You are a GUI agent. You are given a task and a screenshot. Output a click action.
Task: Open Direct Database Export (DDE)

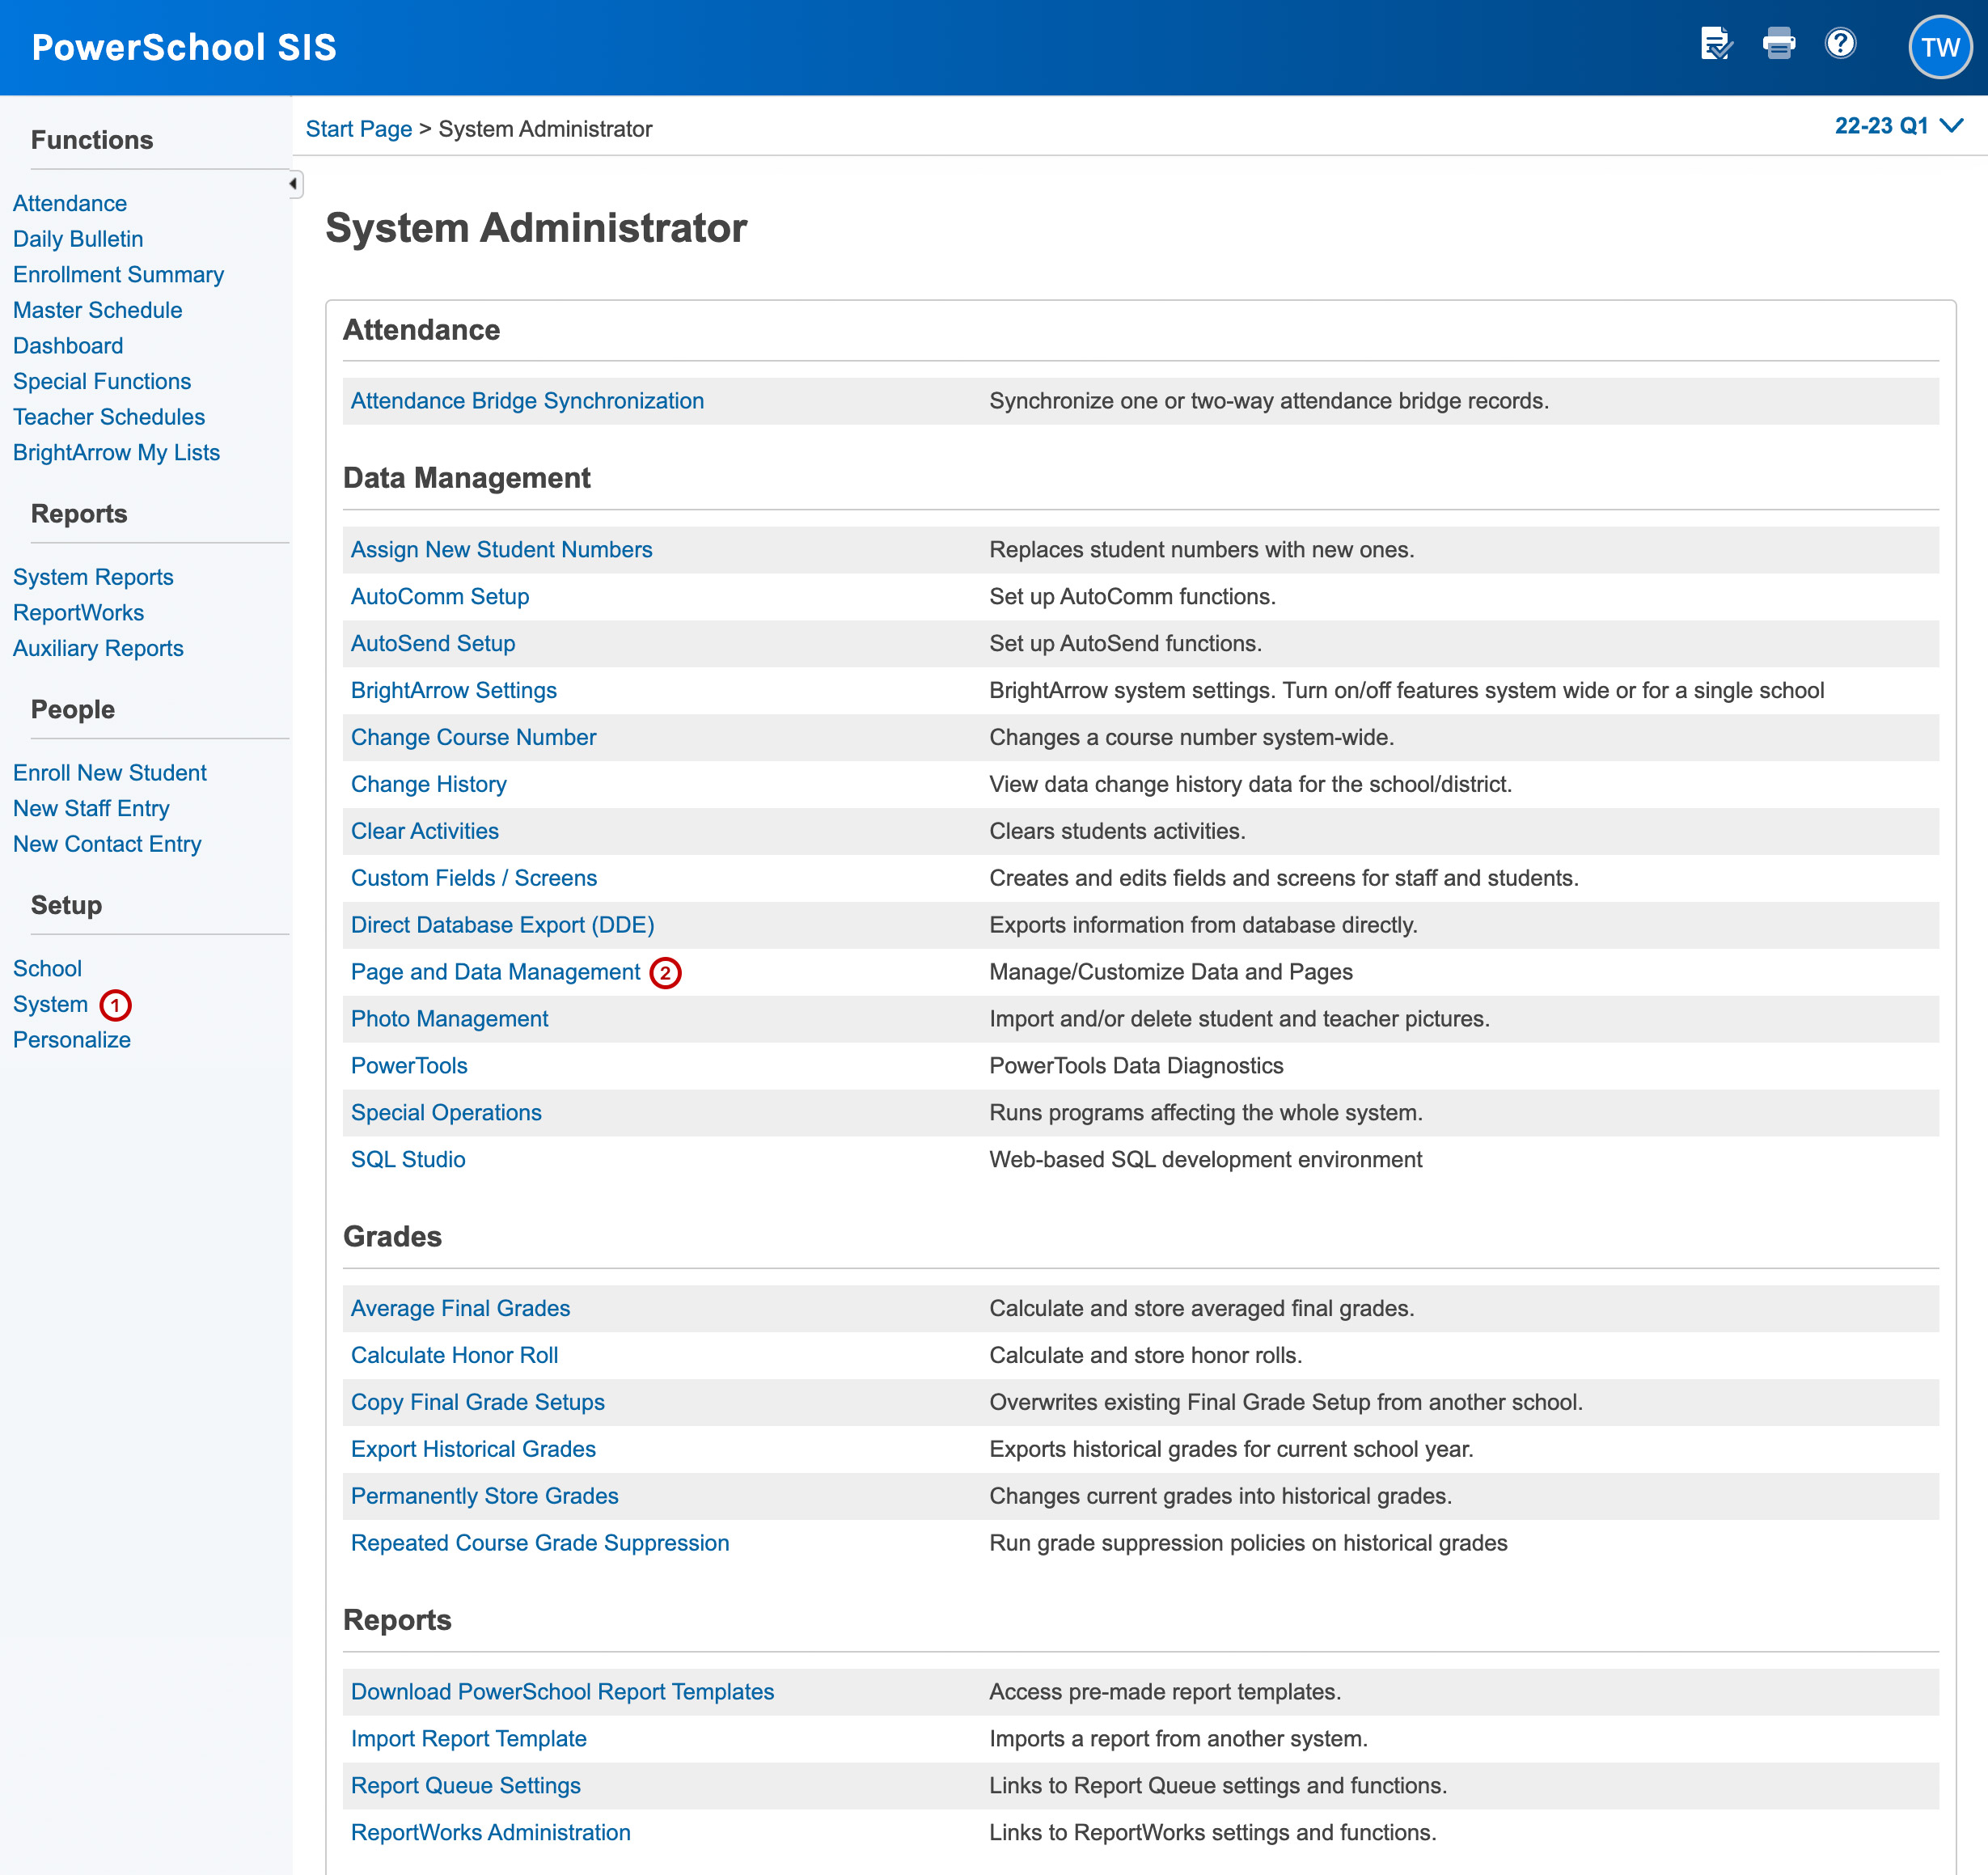click(x=503, y=925)
